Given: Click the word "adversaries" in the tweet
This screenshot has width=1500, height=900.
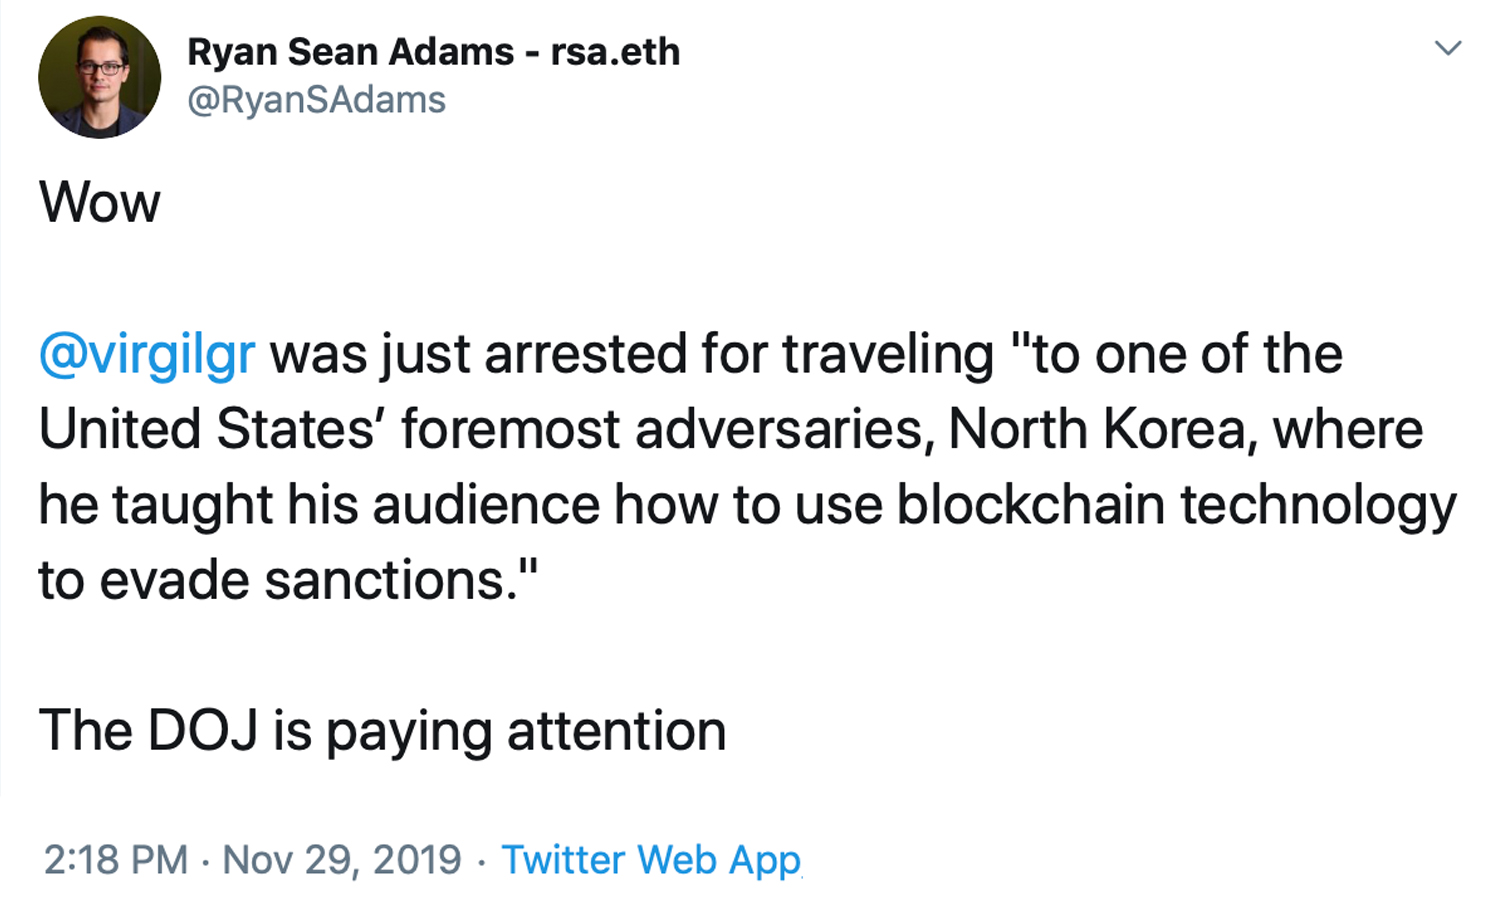Looking at the screenshot, I should coord(784,430).
